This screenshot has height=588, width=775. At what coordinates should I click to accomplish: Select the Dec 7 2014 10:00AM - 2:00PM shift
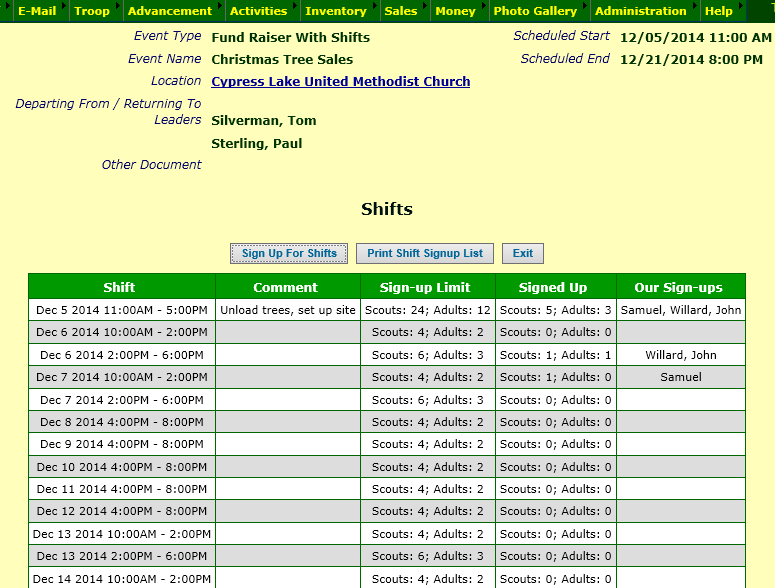(x=122, y=377)
